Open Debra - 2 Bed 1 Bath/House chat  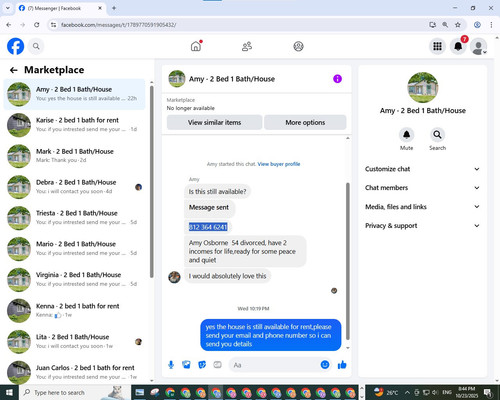pos(74,187)
